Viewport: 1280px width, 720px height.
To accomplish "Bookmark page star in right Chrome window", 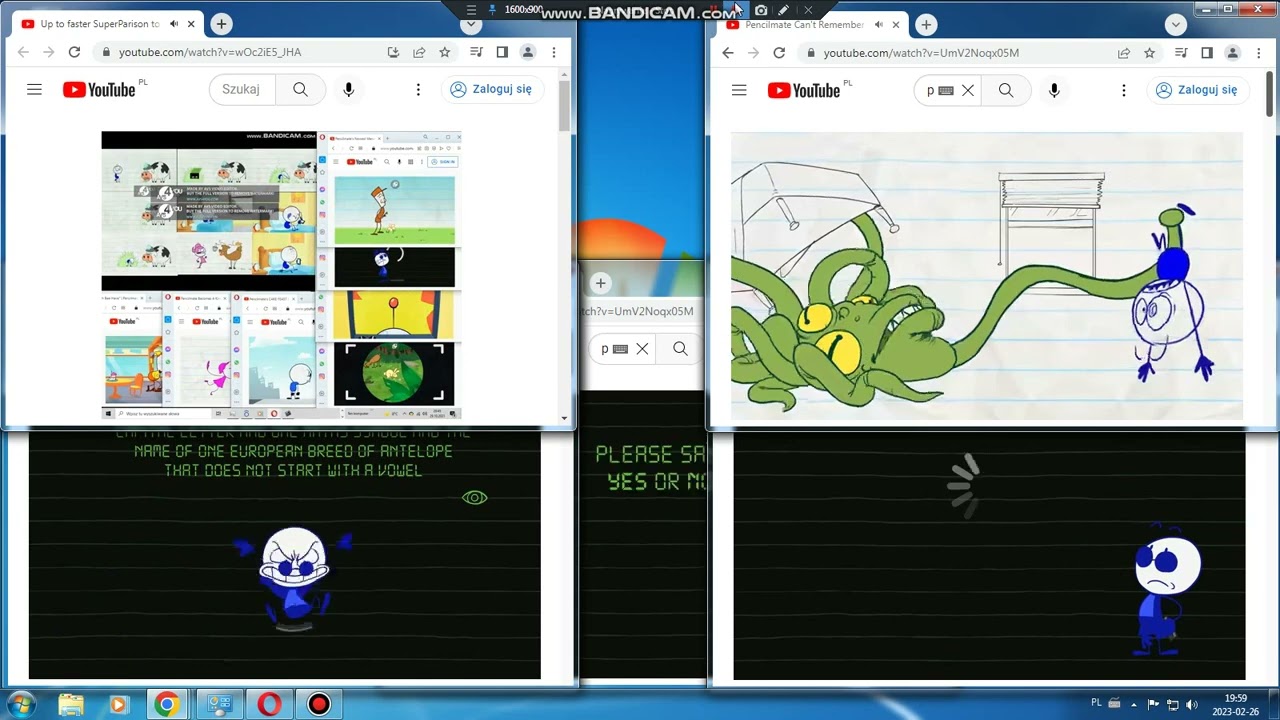I will [x=1150, y=52].
